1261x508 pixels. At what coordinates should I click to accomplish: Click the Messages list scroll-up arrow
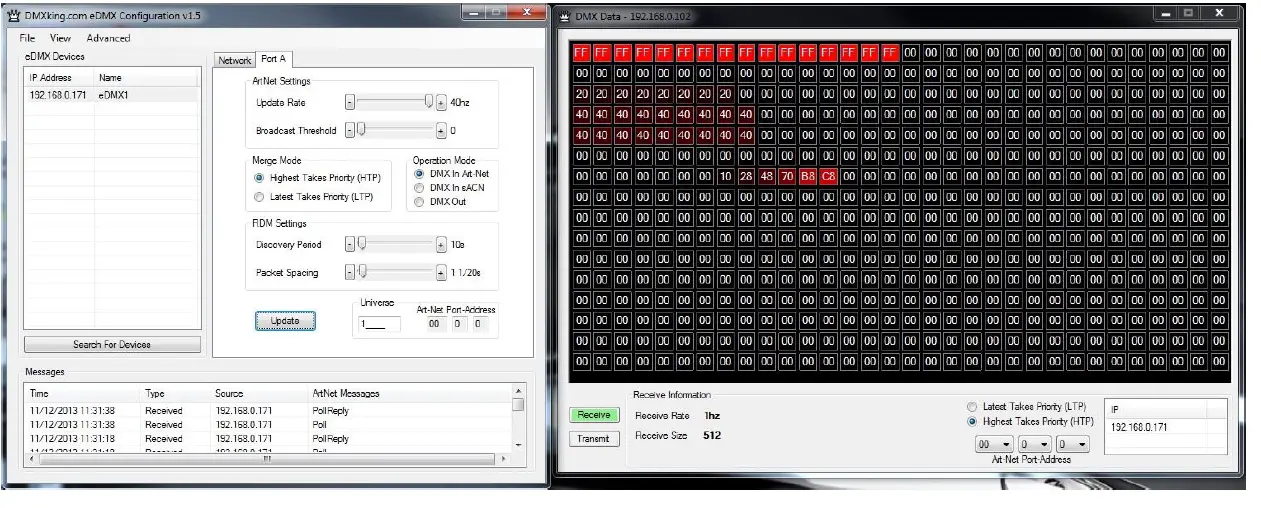click(518, 391)
